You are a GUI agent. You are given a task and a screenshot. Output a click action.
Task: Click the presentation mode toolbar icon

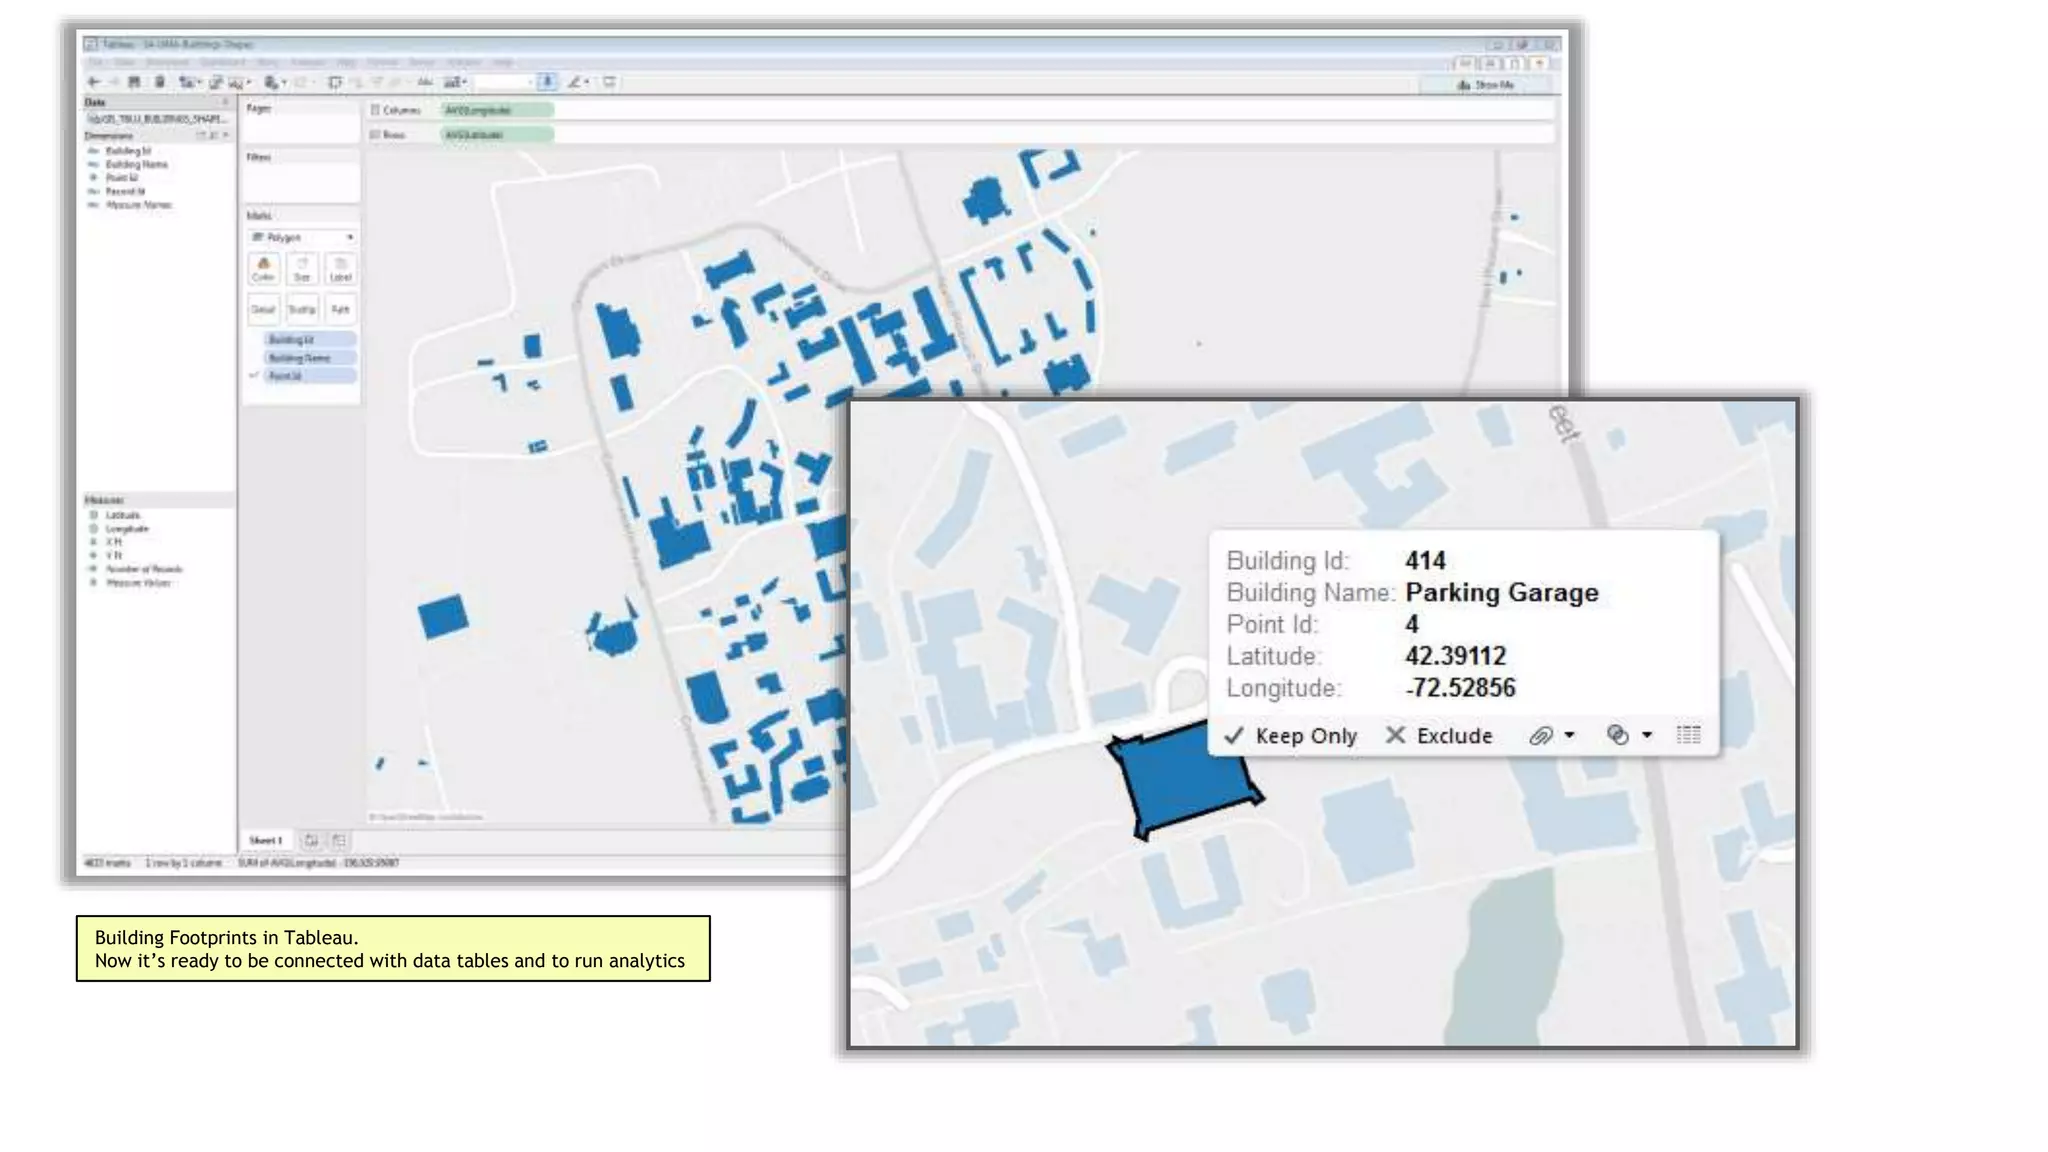tap(609, 82)
